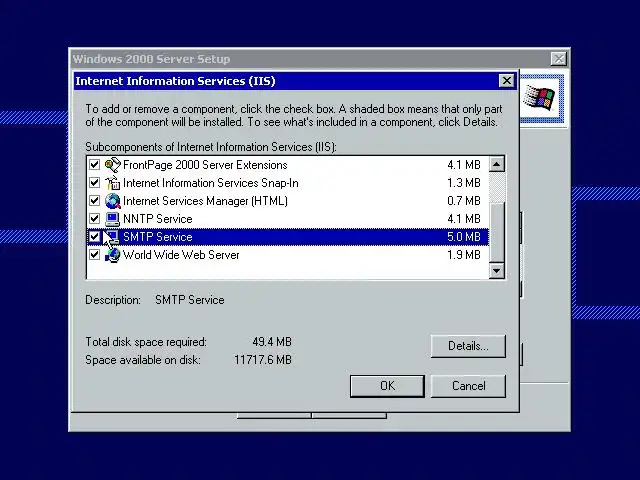This screenshot has width=640, height=480.
Task: Click the 5.0 MB size of SMTP Service
Action: tap(464, 237)
